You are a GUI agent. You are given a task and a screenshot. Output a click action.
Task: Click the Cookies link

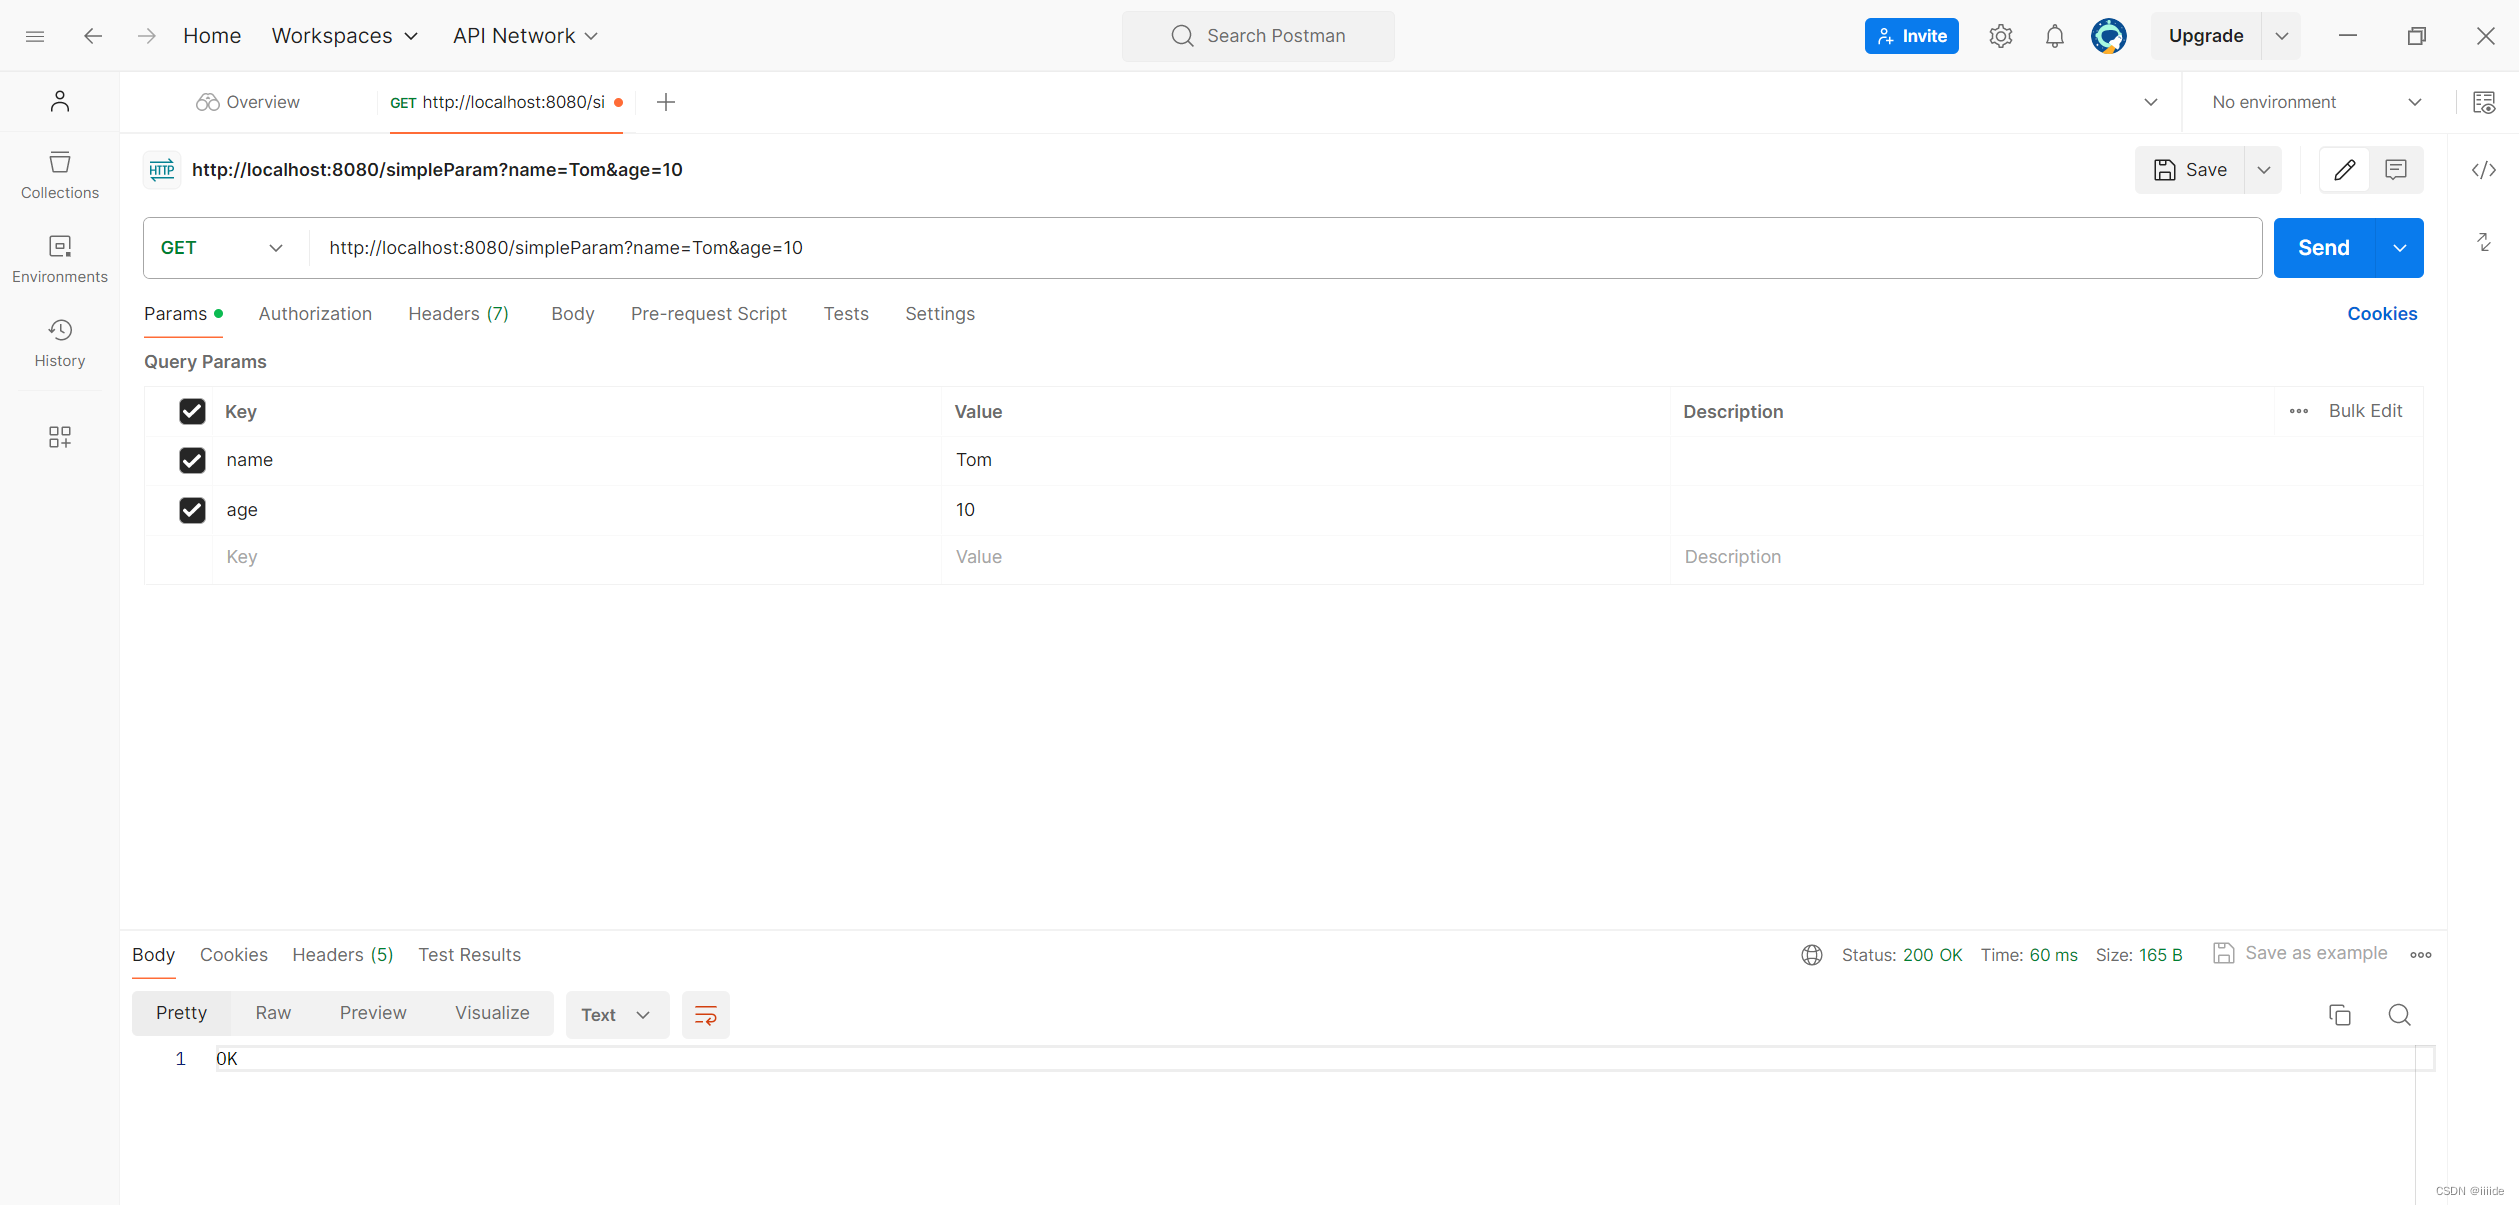[x=2381, y=314]
